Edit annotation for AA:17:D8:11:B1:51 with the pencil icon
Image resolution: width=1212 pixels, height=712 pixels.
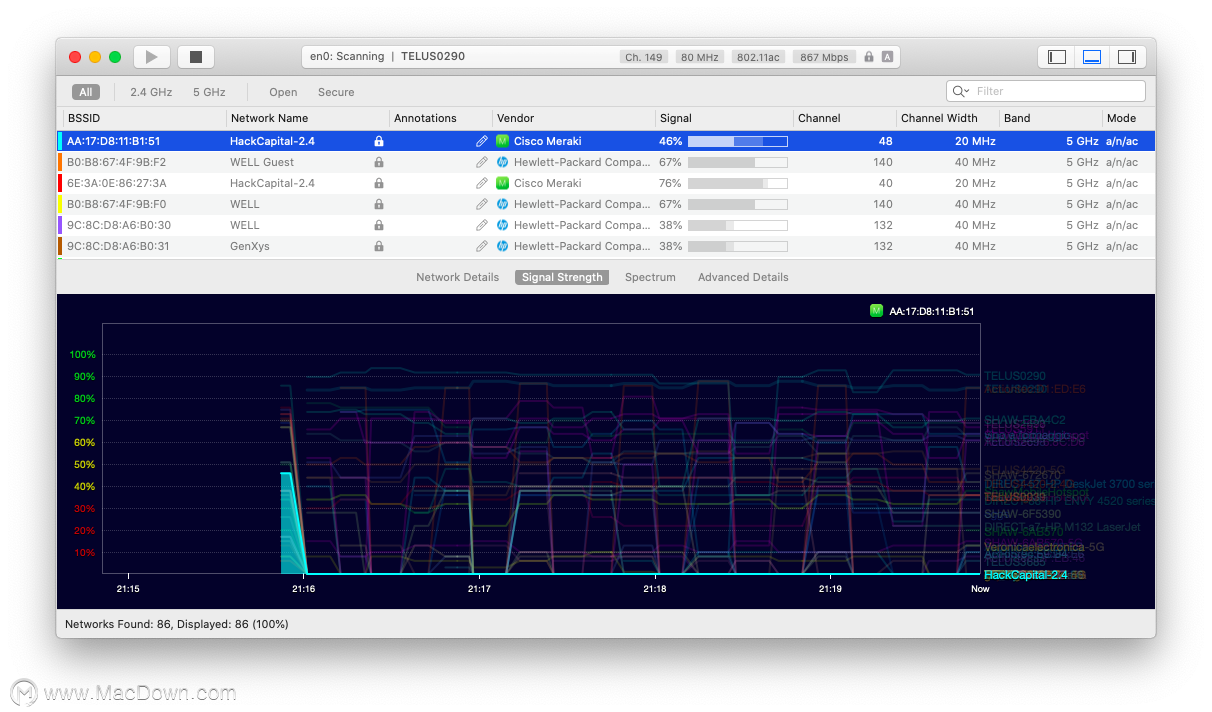pyautogui.click(x=482, y=141)
